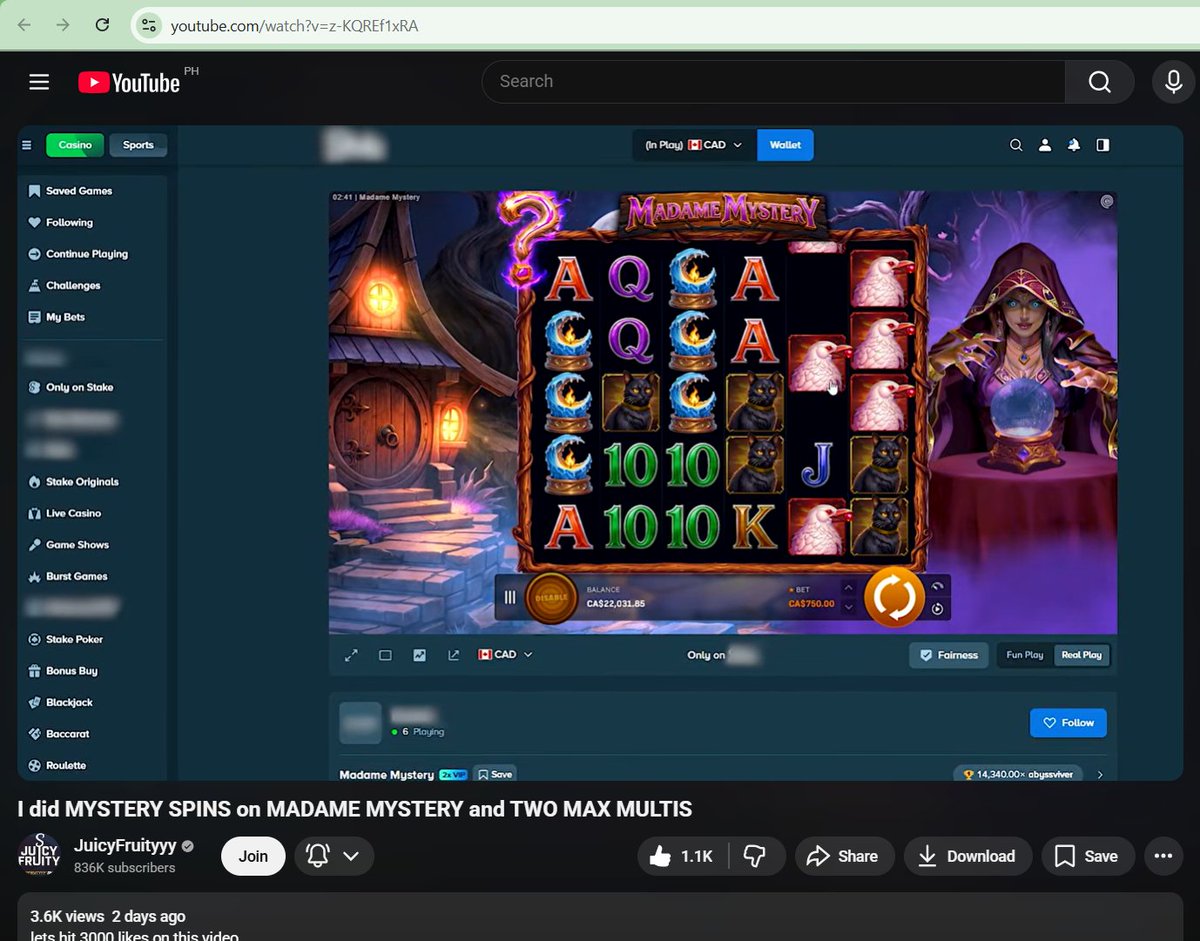Image resolution: width=1200 pixels, height=941 pixels.
Task: Switch to Real Play mode
Action: (1081, 655)
